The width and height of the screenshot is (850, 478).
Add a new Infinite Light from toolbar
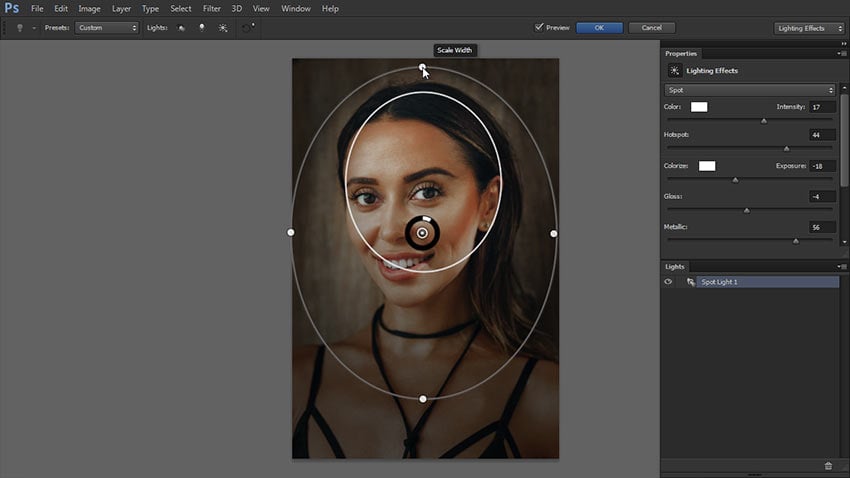(222, 28)
